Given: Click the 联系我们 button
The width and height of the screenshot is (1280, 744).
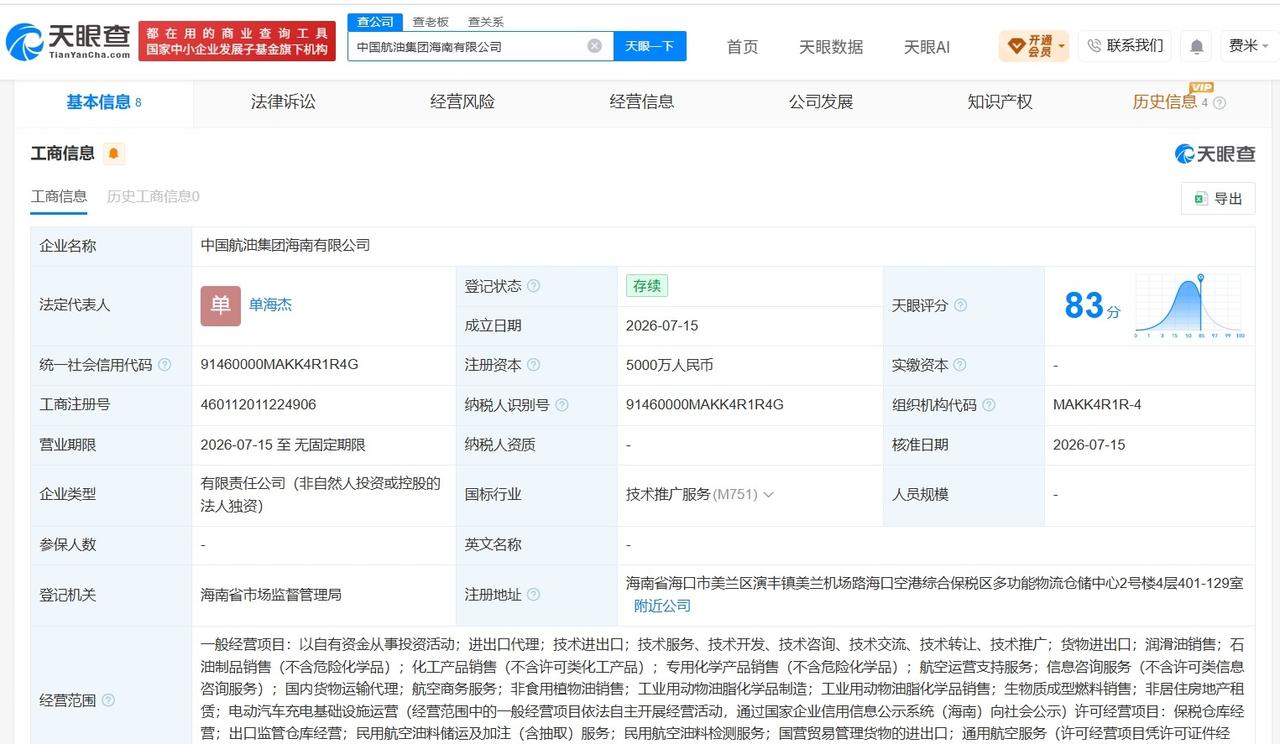Looking at the screenshot, I should (1124, 46).
